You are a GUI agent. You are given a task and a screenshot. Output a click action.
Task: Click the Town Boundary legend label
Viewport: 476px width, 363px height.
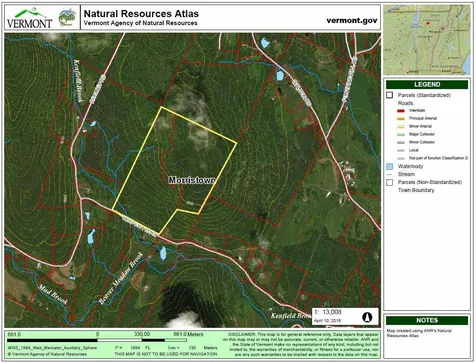416,190
